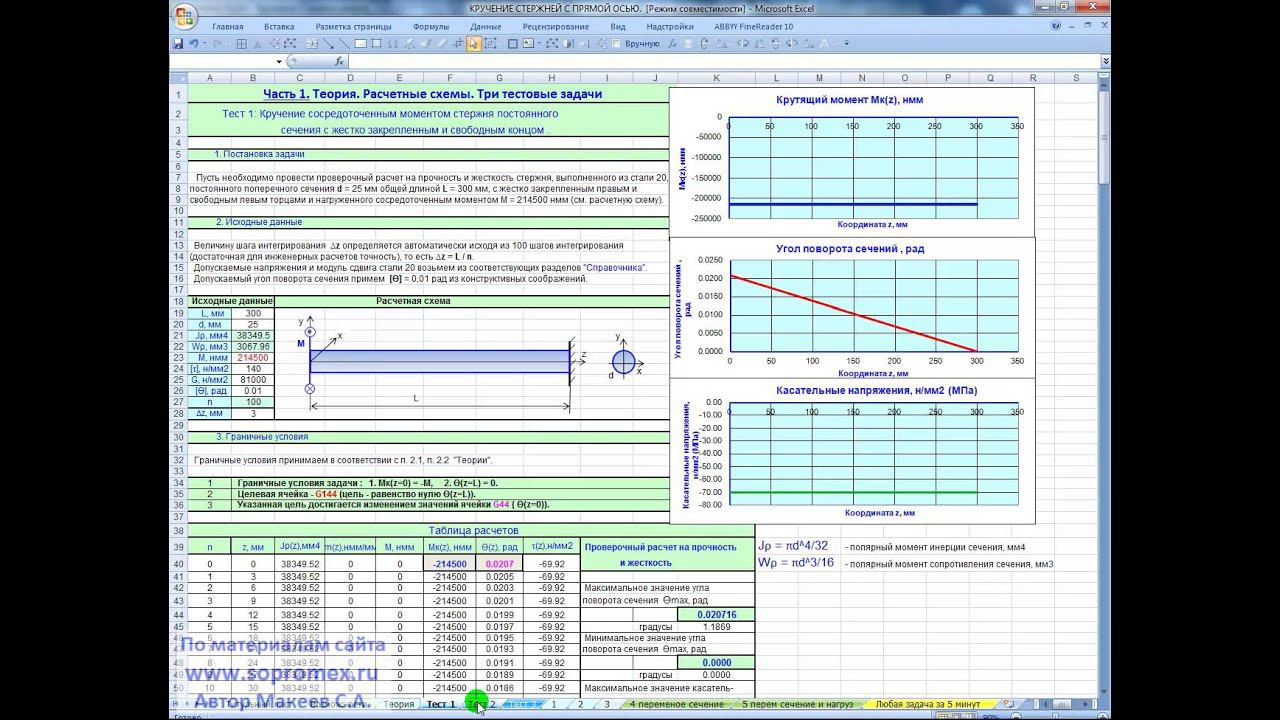Click the blue line in torque chart

853,204
